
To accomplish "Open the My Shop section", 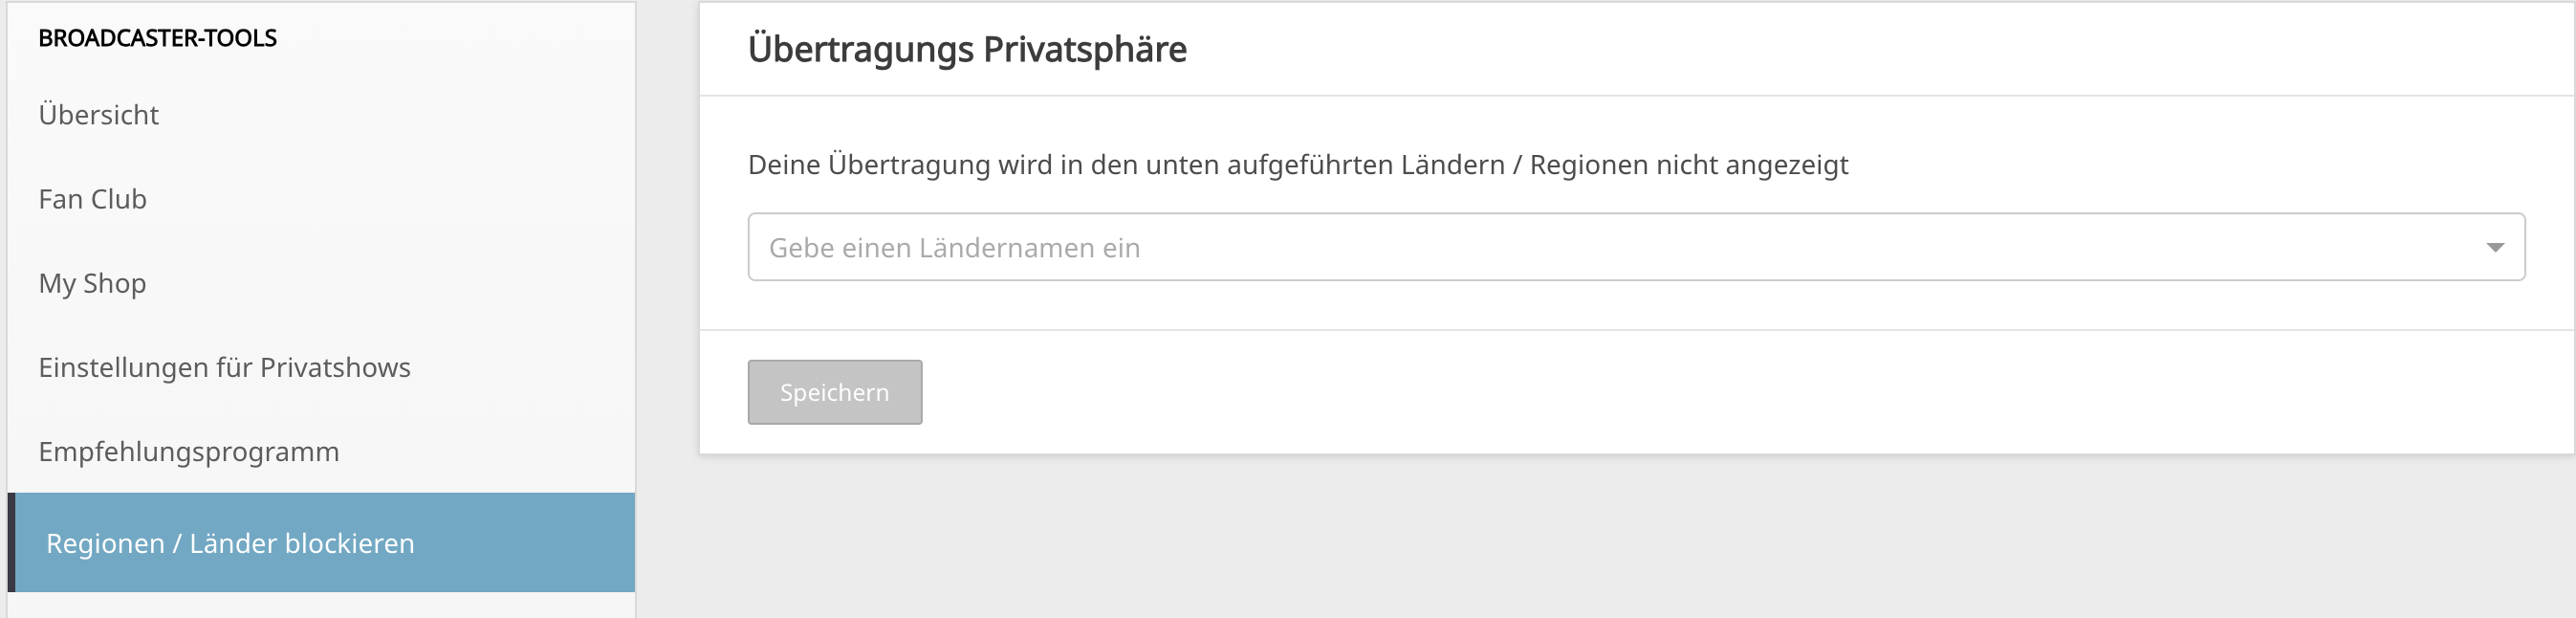I will coord(93,283).
